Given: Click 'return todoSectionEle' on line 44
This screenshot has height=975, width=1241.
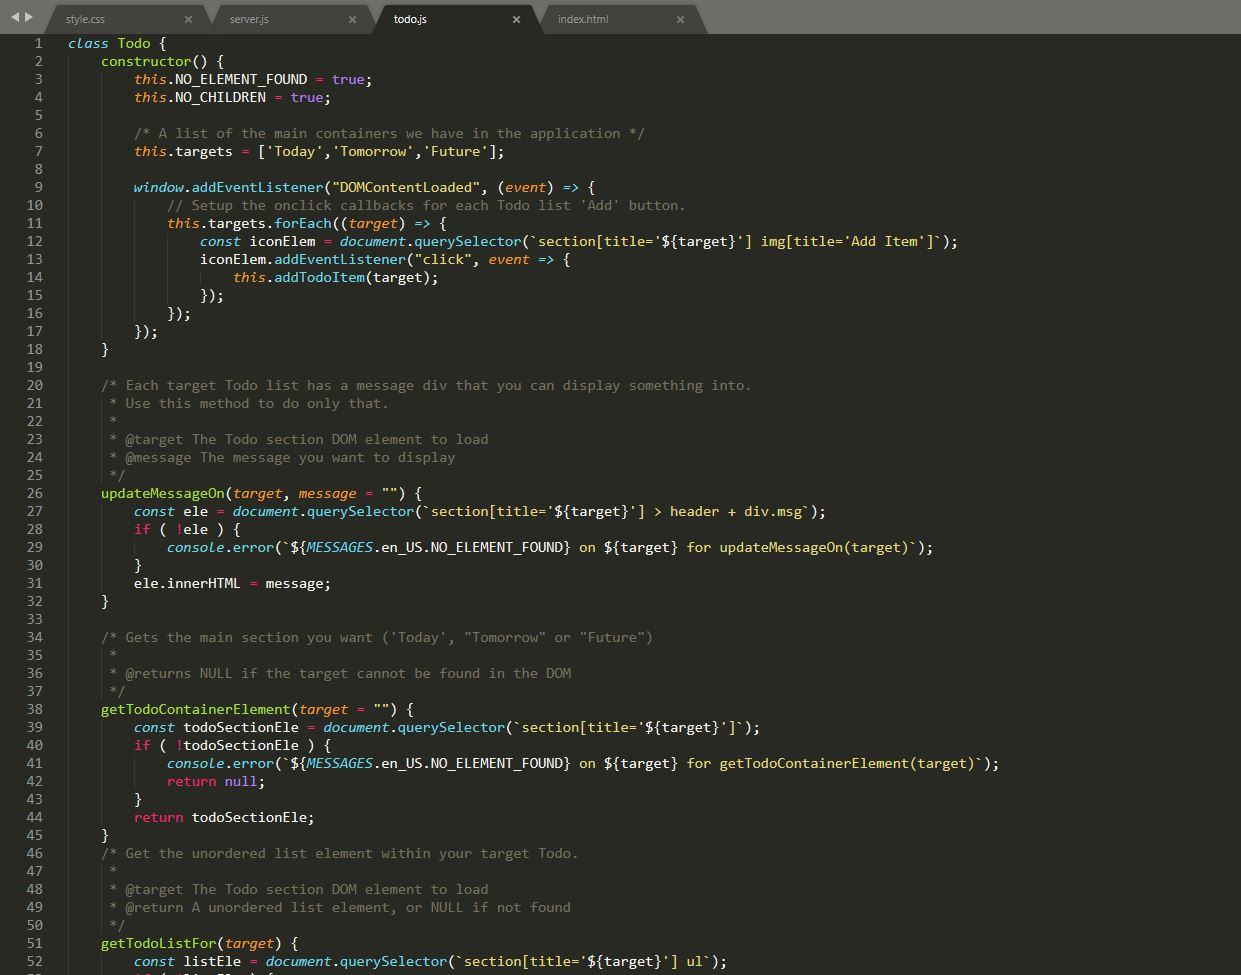Looking at the screenshot, I should pyautogui.click(x=224, y=817).
